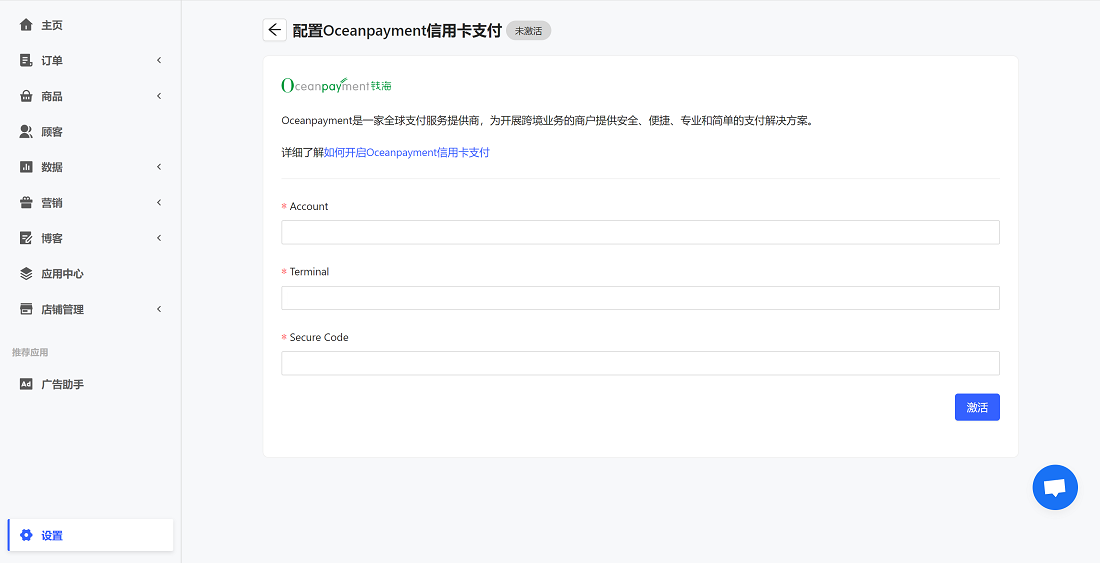Click the customers people icon
The image size is (1100, 563).
[x=26, y=132]
